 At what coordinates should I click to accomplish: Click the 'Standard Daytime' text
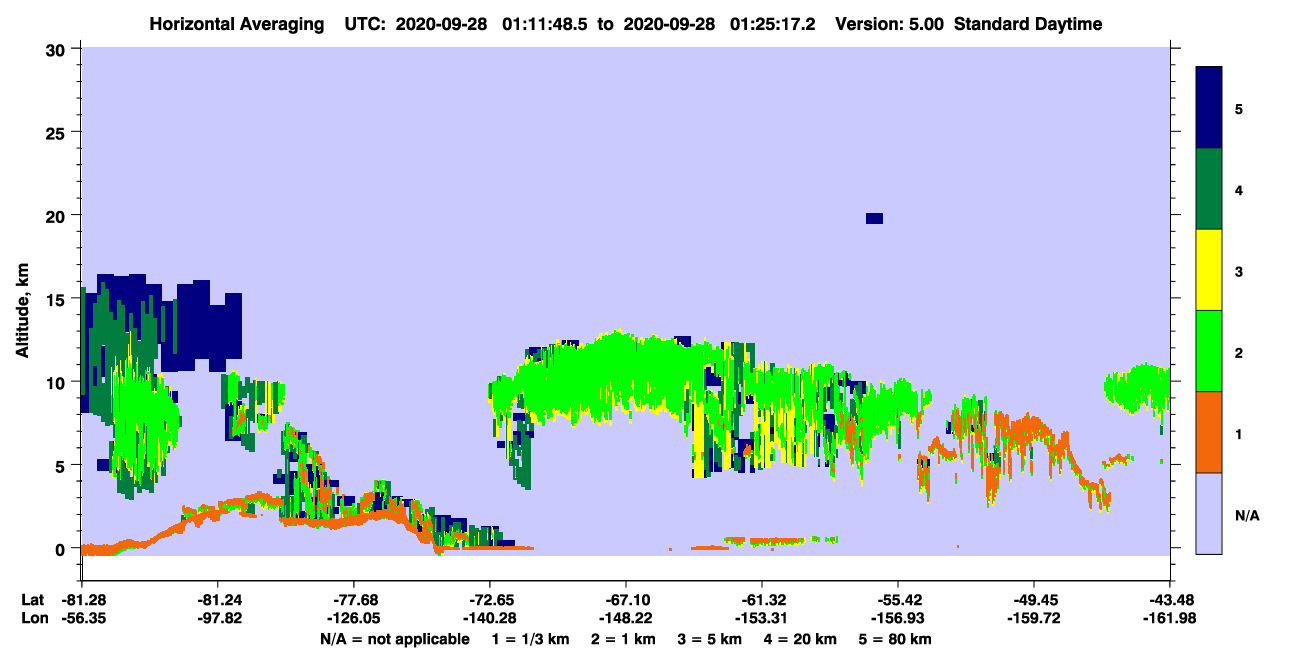[x=1028, y=24]
